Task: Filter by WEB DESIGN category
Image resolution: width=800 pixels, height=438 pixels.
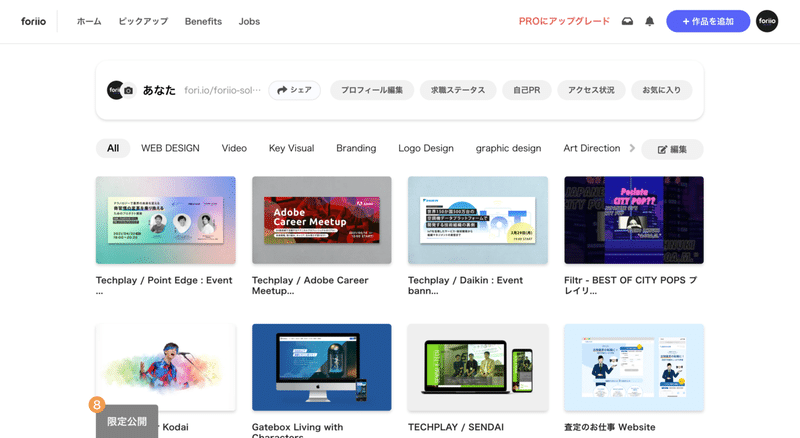Action: point(170,148)
